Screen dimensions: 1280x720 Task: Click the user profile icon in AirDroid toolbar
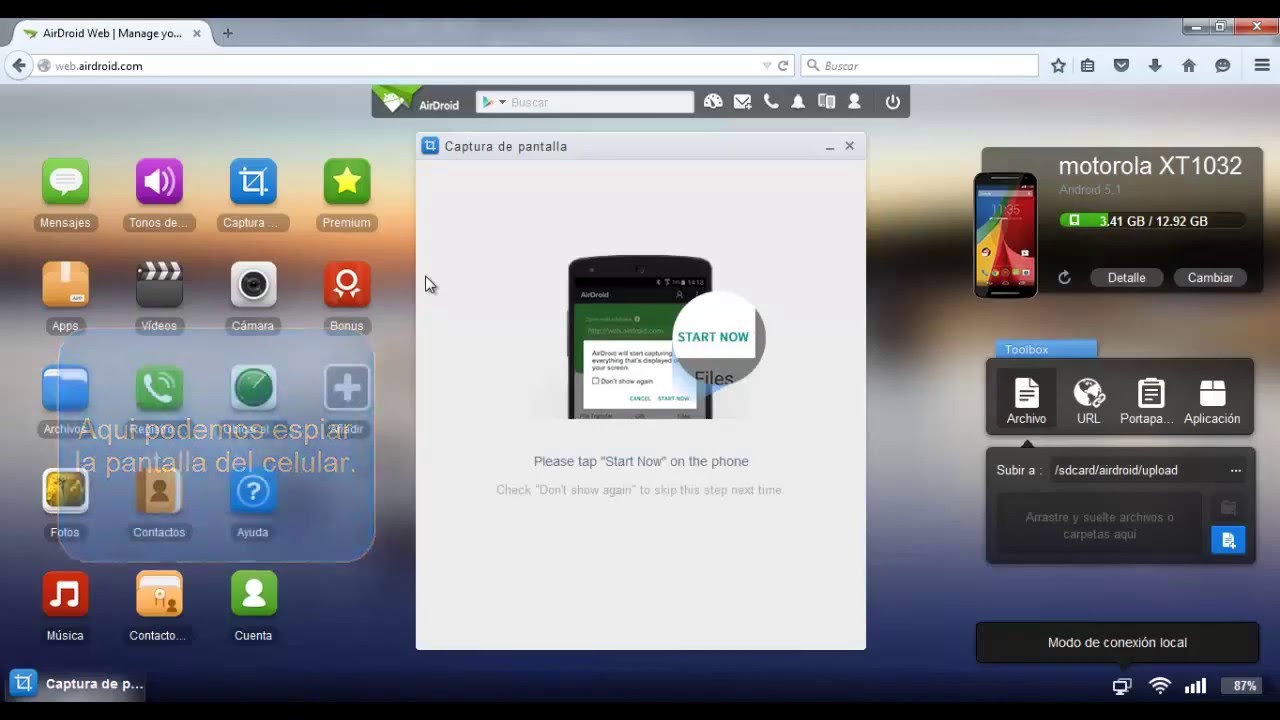point(855,102)
